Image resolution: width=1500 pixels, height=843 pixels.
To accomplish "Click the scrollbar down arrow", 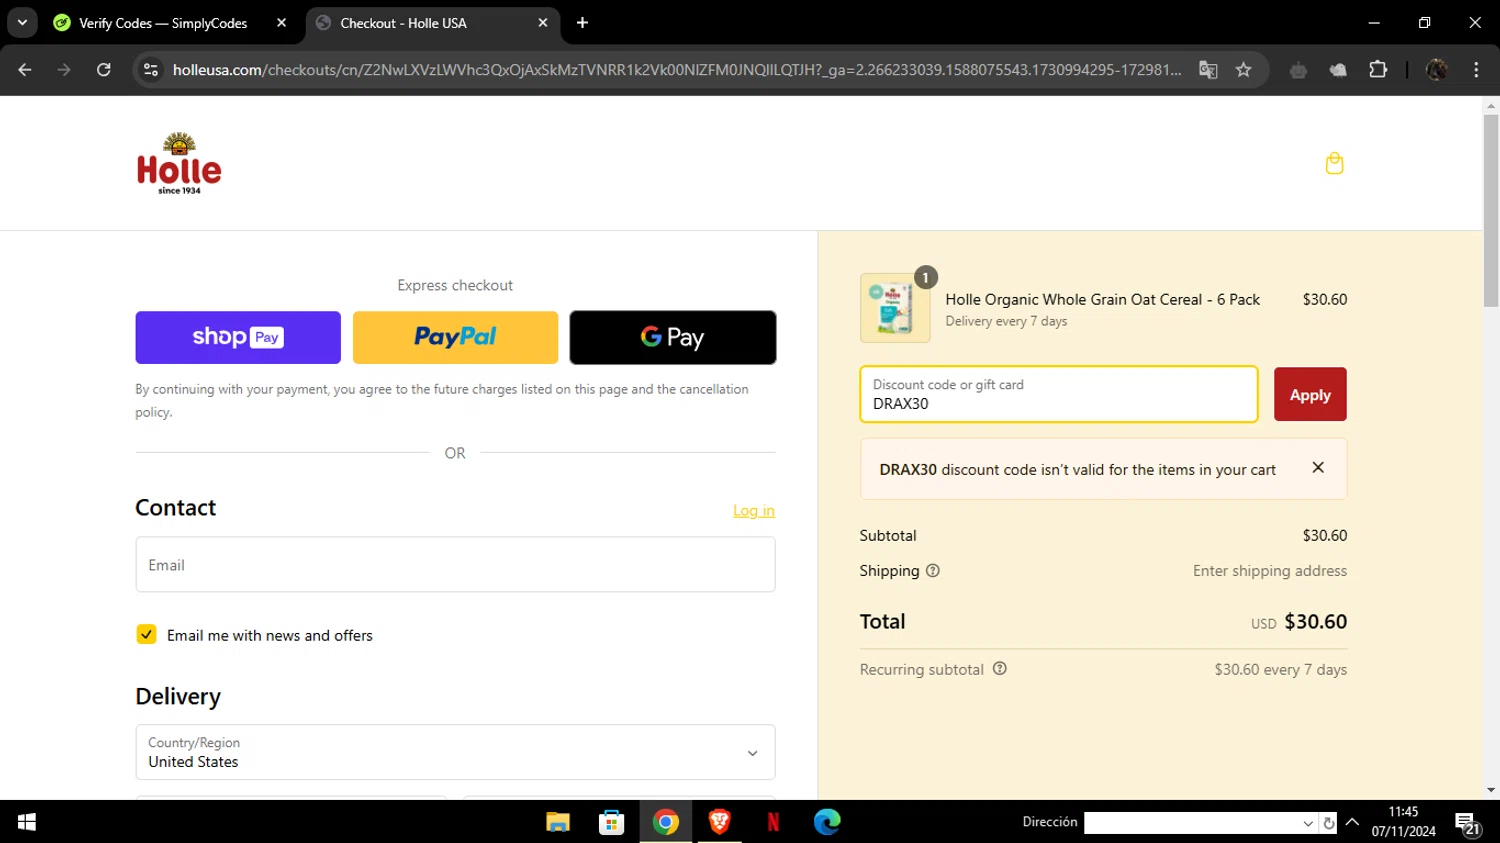I will tap(1491, 790).
